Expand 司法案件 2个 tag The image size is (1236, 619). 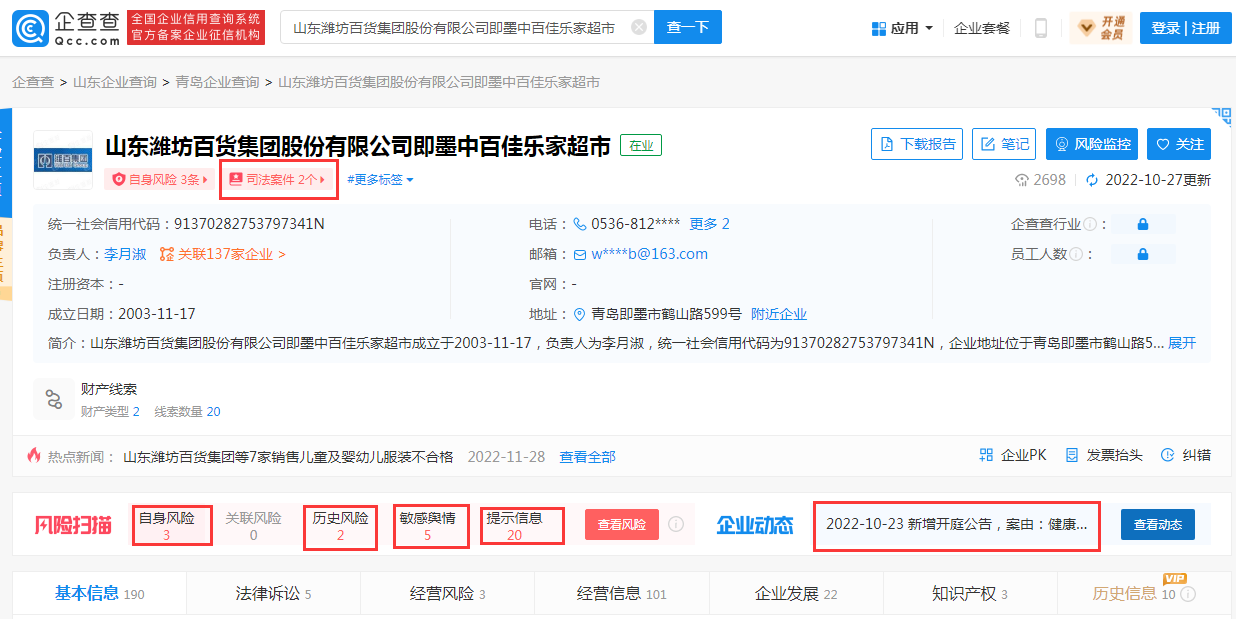click(278, 180)
